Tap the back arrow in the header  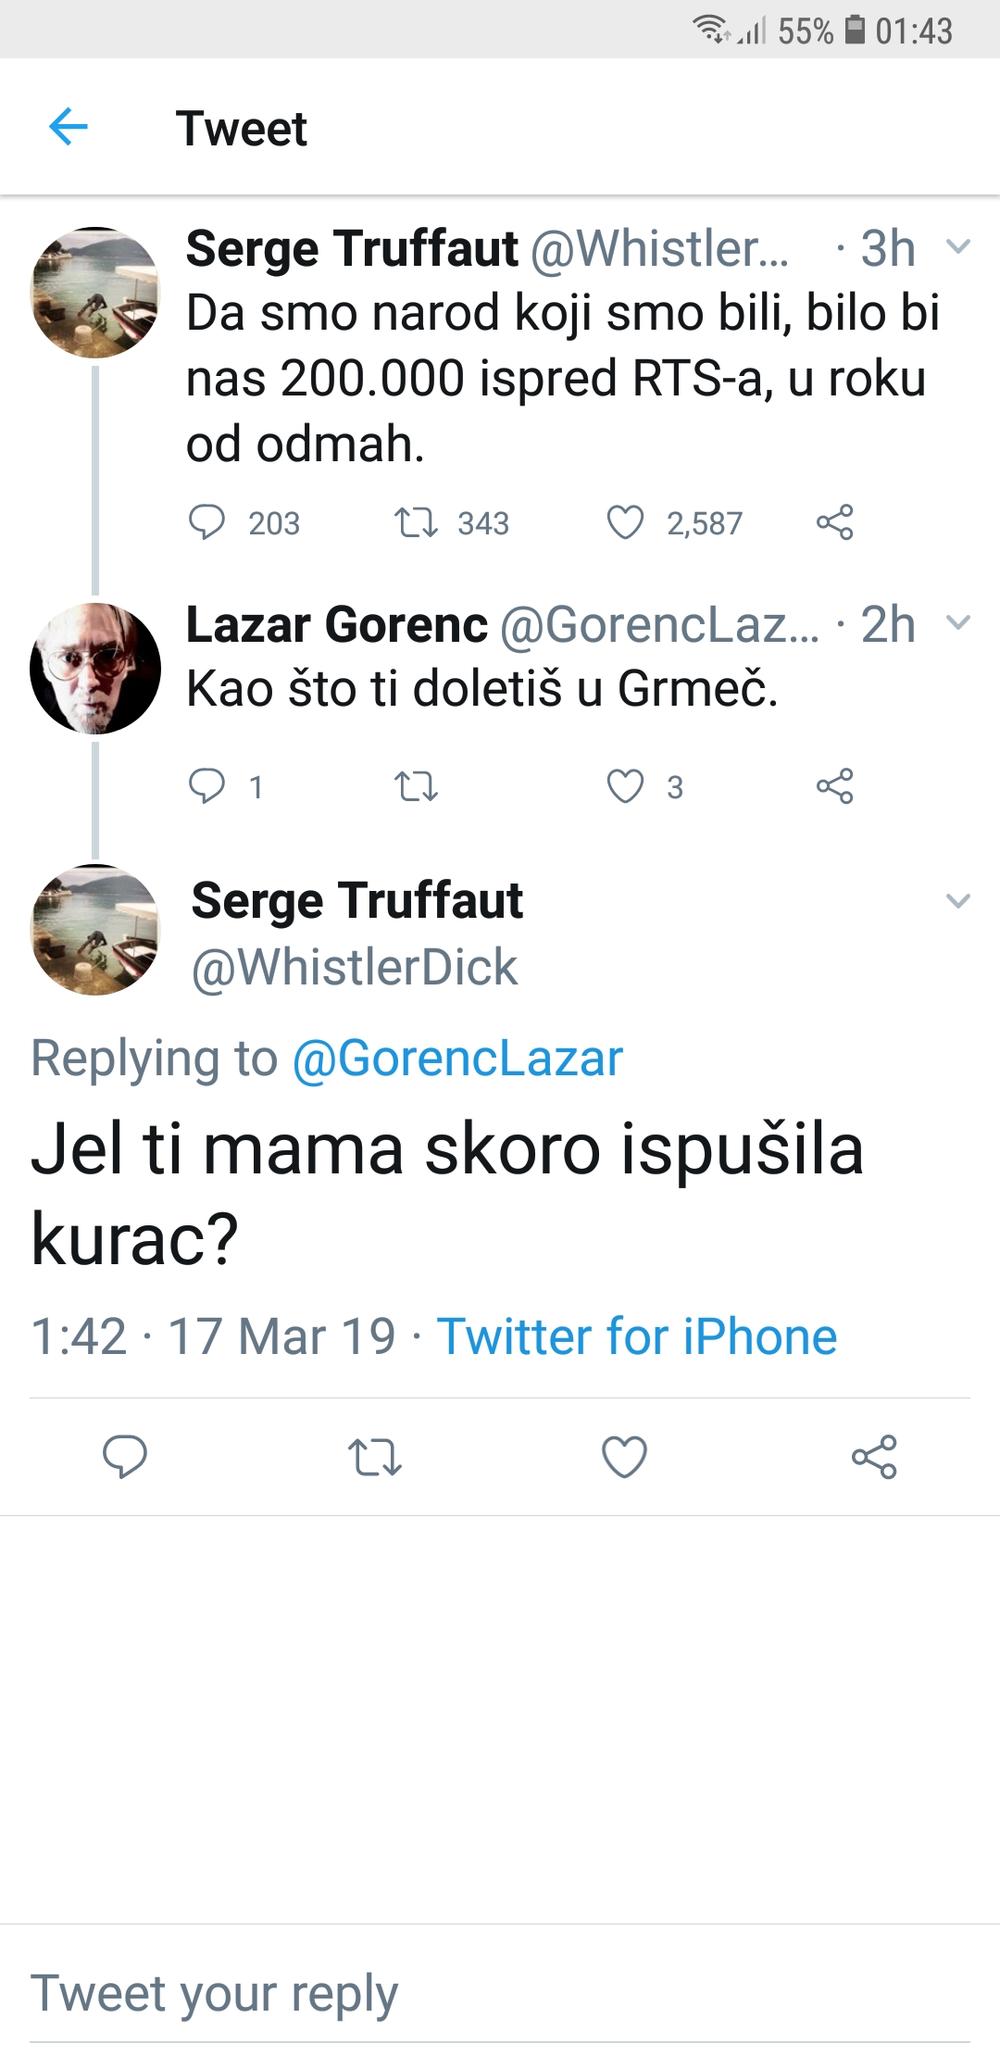68,127
